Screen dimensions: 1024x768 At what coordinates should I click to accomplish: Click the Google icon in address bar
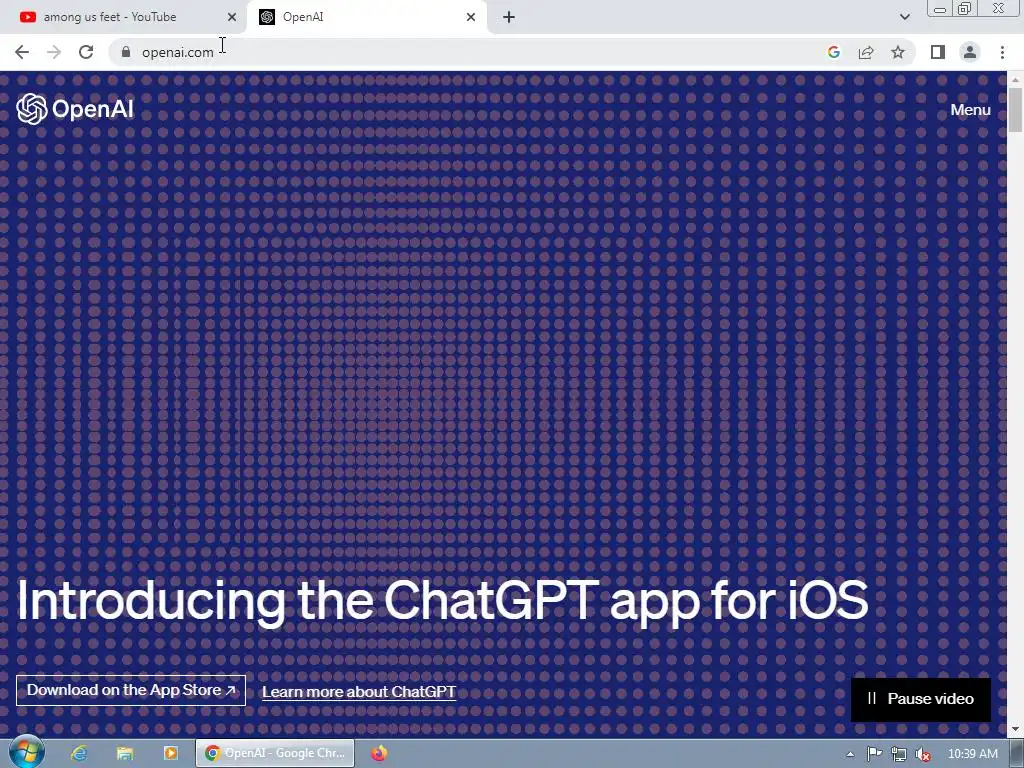tap(834, 52)
